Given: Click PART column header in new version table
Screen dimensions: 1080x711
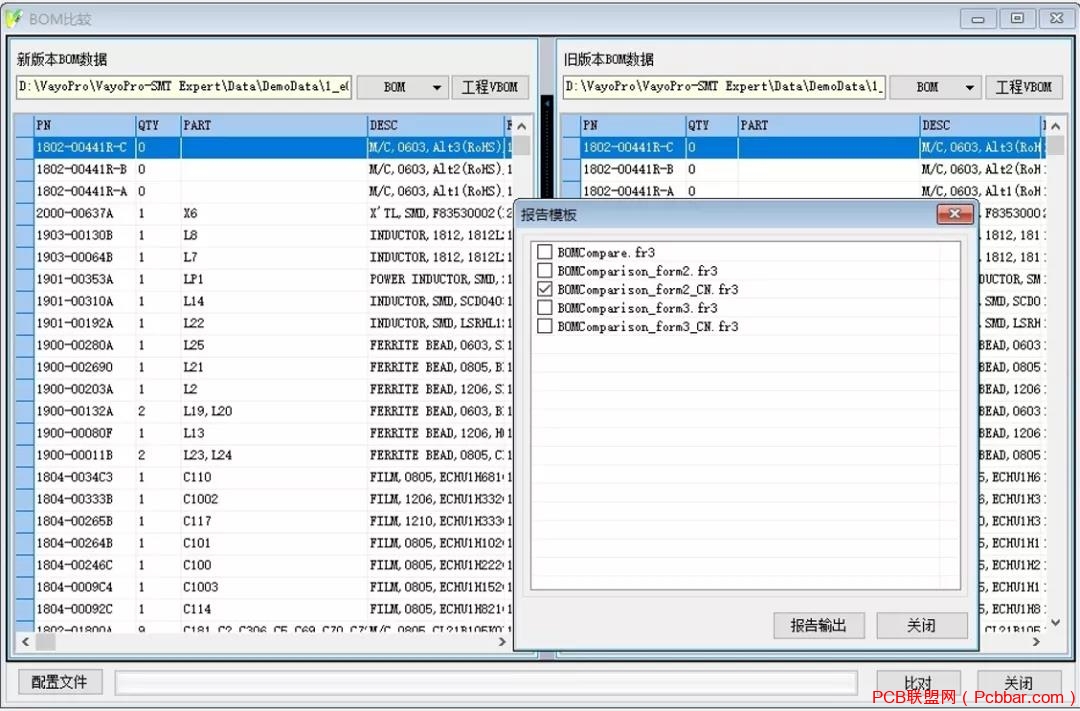Looking at the screenshot, I should tap(274, 125).
